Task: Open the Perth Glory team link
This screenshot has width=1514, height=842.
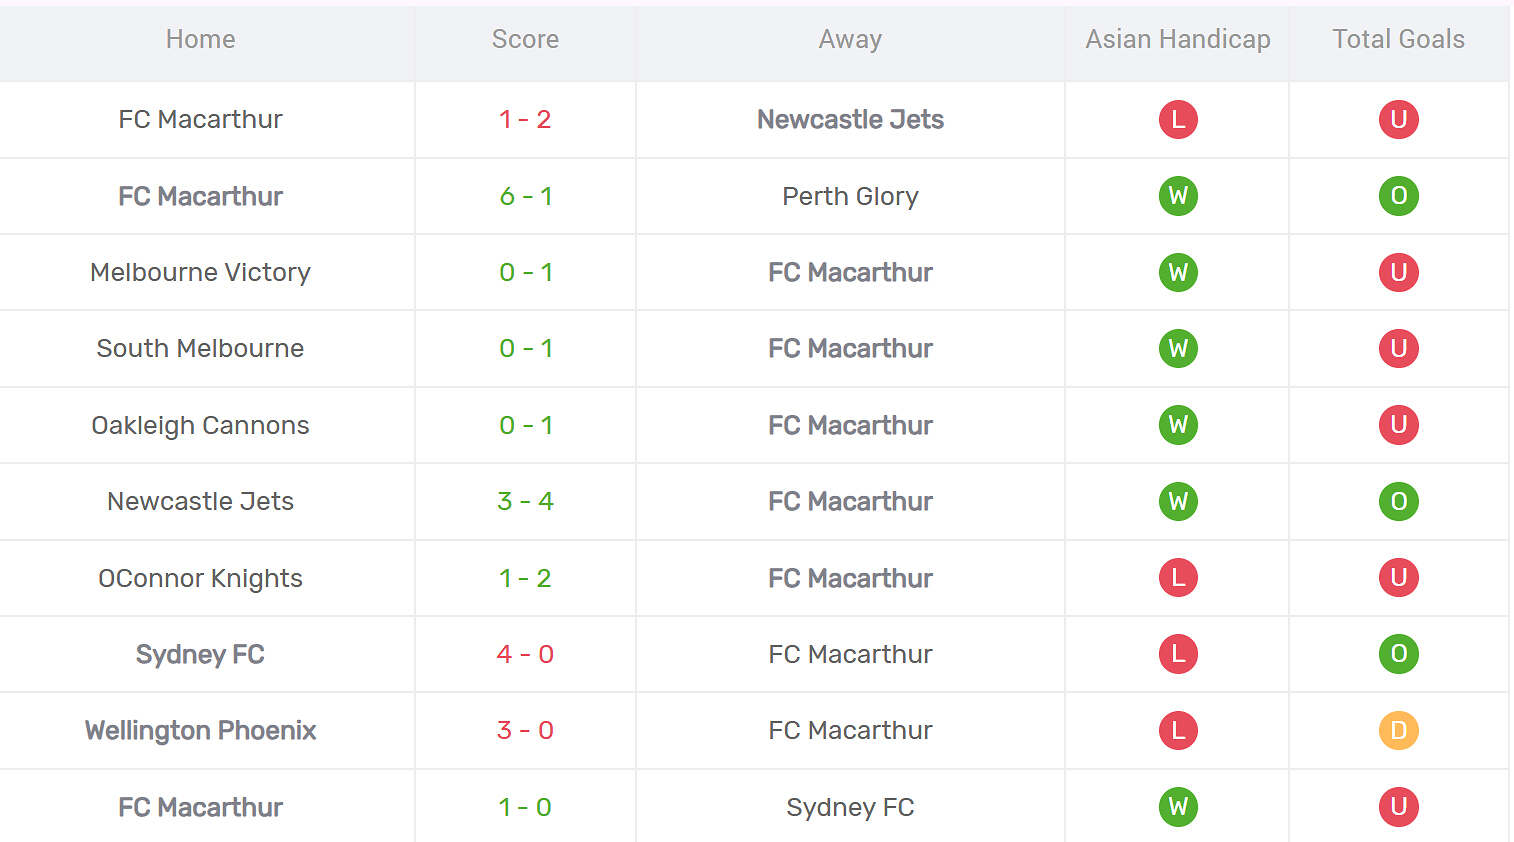Action: 850,197
